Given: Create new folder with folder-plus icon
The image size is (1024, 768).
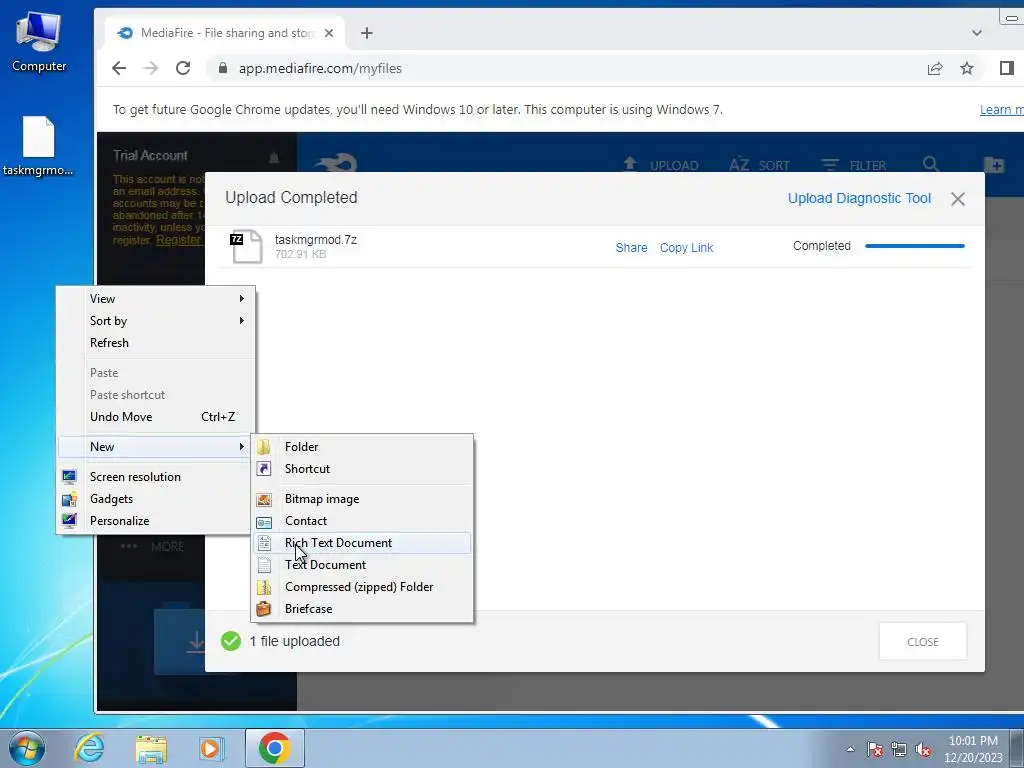Looking at the screenshot, I should (x=993, y=165).
